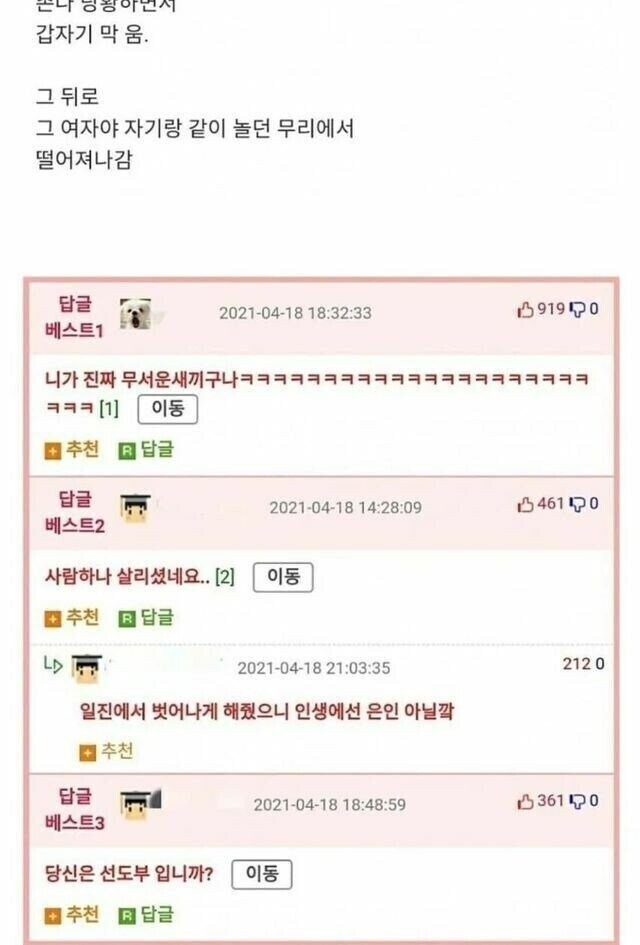Click thumbs-down icon on best comment 3
Image resolution: width=640 pixels, height=945 pixels.
[x=577, y=802]
